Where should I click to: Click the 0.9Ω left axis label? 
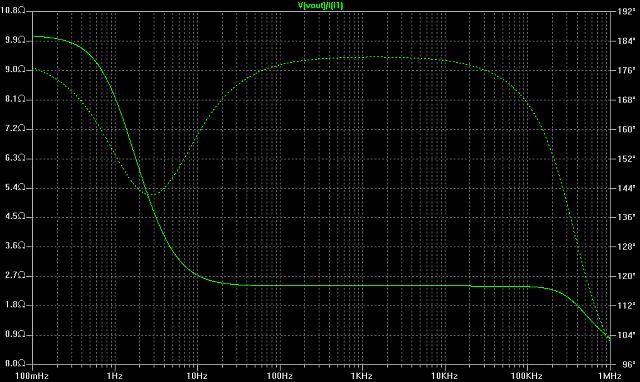click(15, 334)
